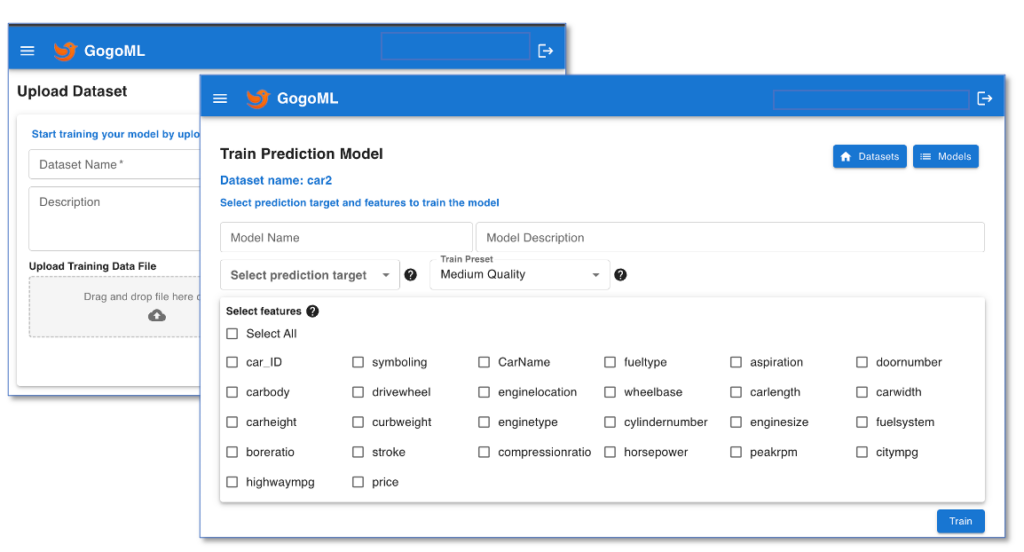Click the Model Name input field
Viewport: 1024px width, 552px height.
332,238
